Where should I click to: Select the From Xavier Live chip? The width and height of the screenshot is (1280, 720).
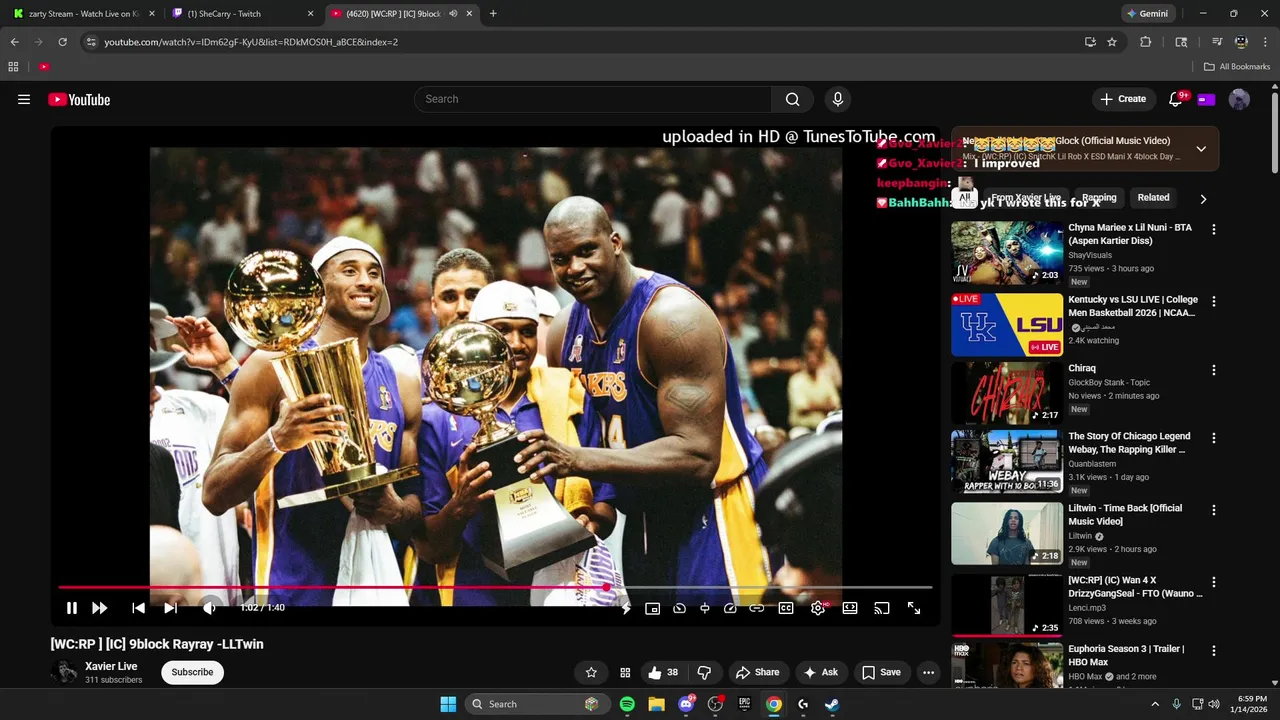1025,198
